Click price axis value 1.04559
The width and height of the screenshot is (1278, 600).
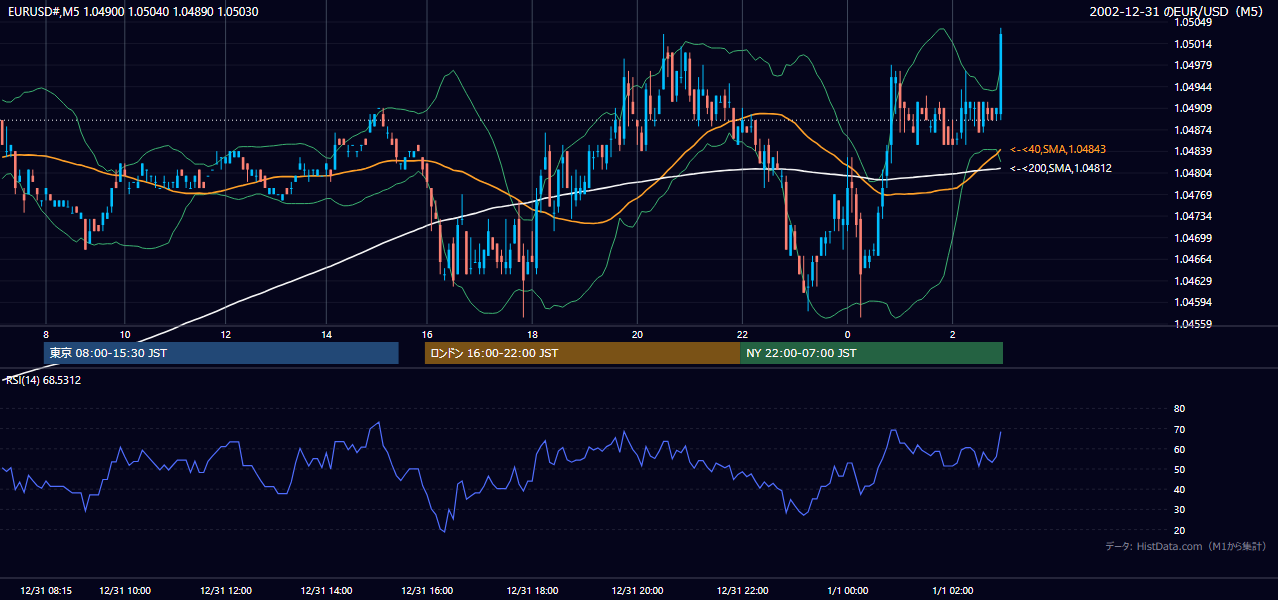1194,324
